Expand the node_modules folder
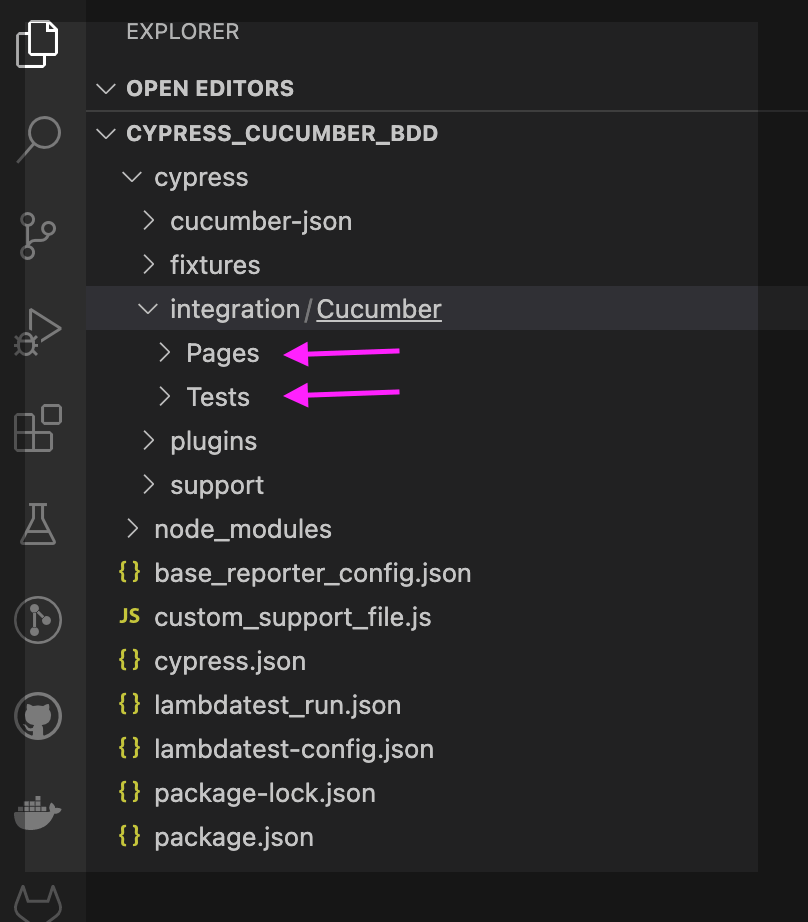The height and width of the screenshot is (922, 808). [x=242, y=529]
